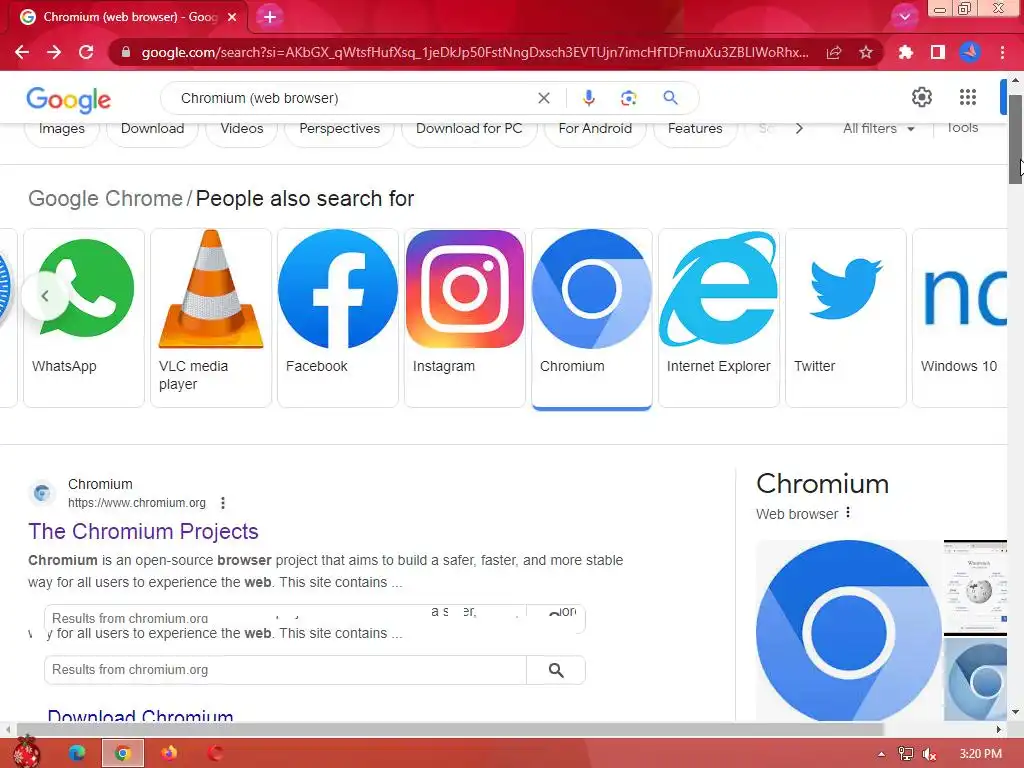Open Google quick settings gear

[921, 97]
